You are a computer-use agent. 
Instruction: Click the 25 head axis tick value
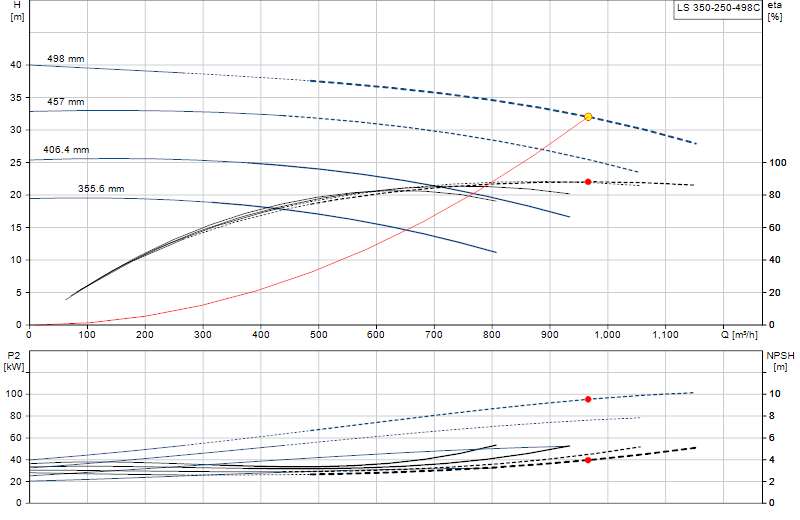click(x=16, y=162)
